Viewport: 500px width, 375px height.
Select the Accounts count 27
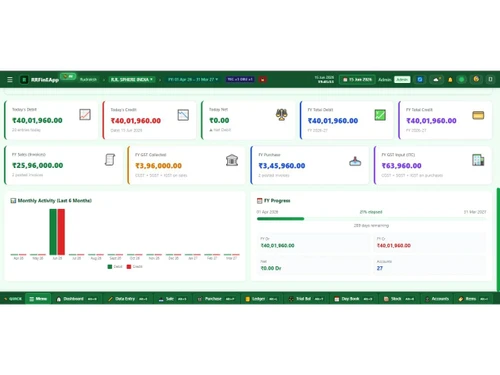pos(380,268)
